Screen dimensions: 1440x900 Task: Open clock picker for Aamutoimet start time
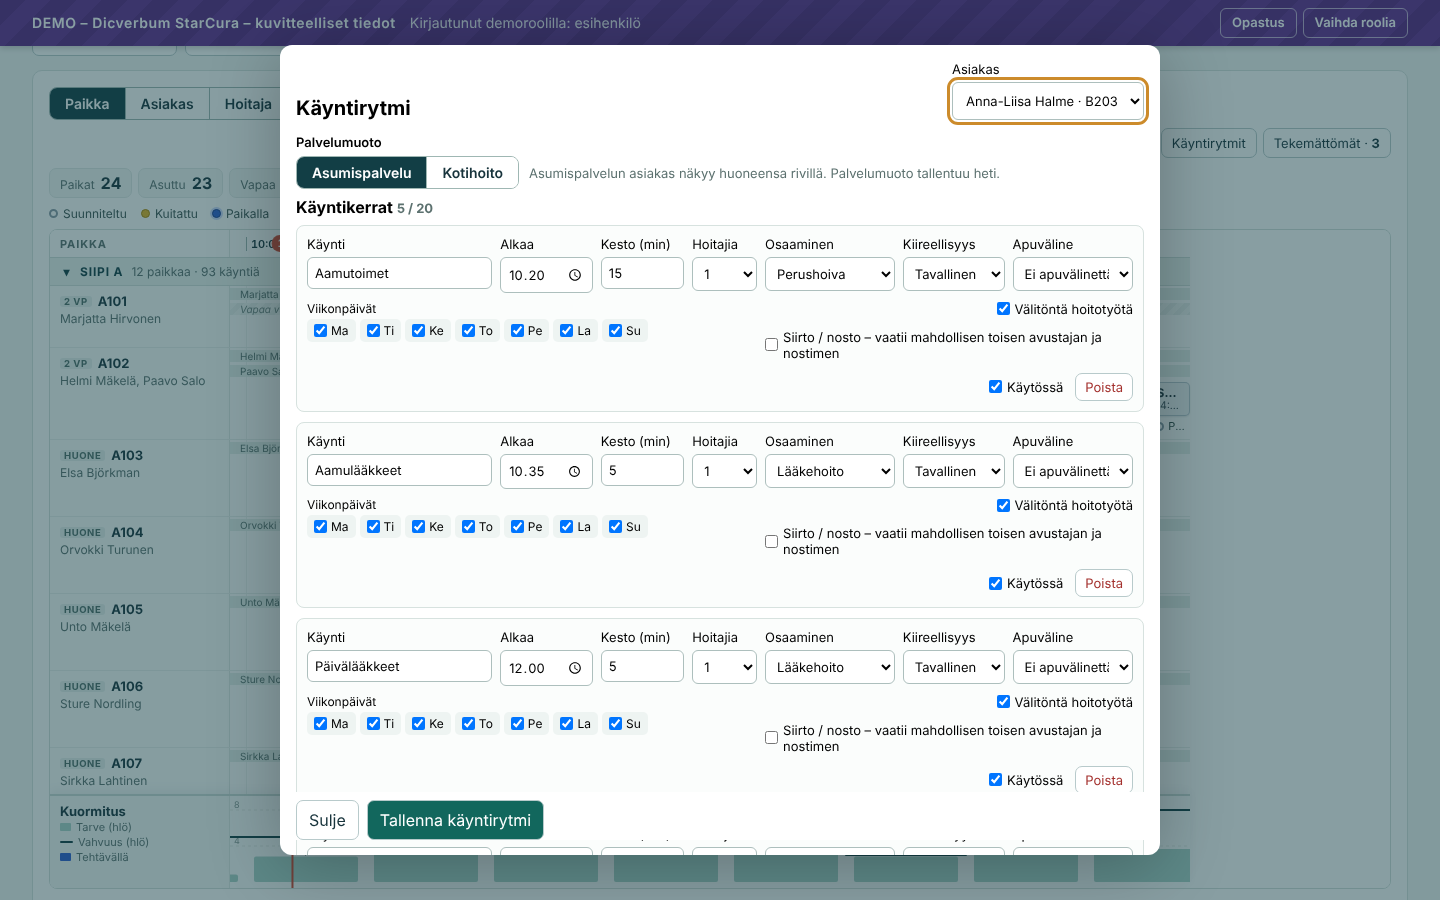575,275
